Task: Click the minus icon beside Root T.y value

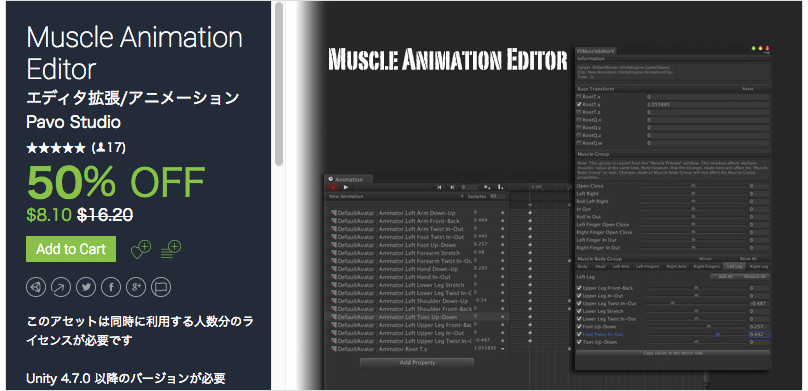Action: coord(502,349)
